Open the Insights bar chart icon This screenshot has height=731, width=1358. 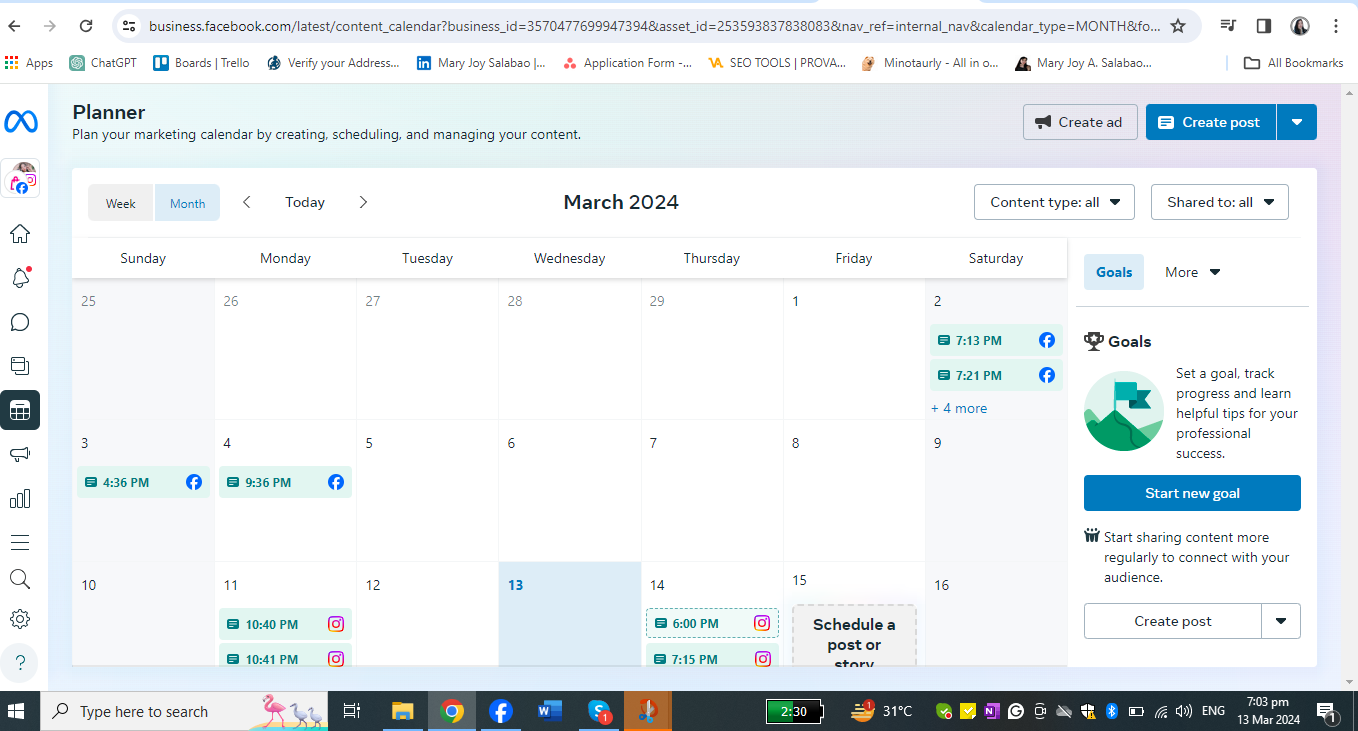pos(20,498)
